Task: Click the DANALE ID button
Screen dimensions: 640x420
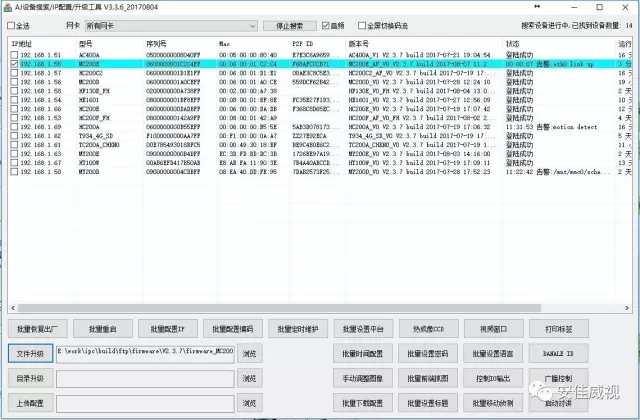Action: (x=558, y=354)
